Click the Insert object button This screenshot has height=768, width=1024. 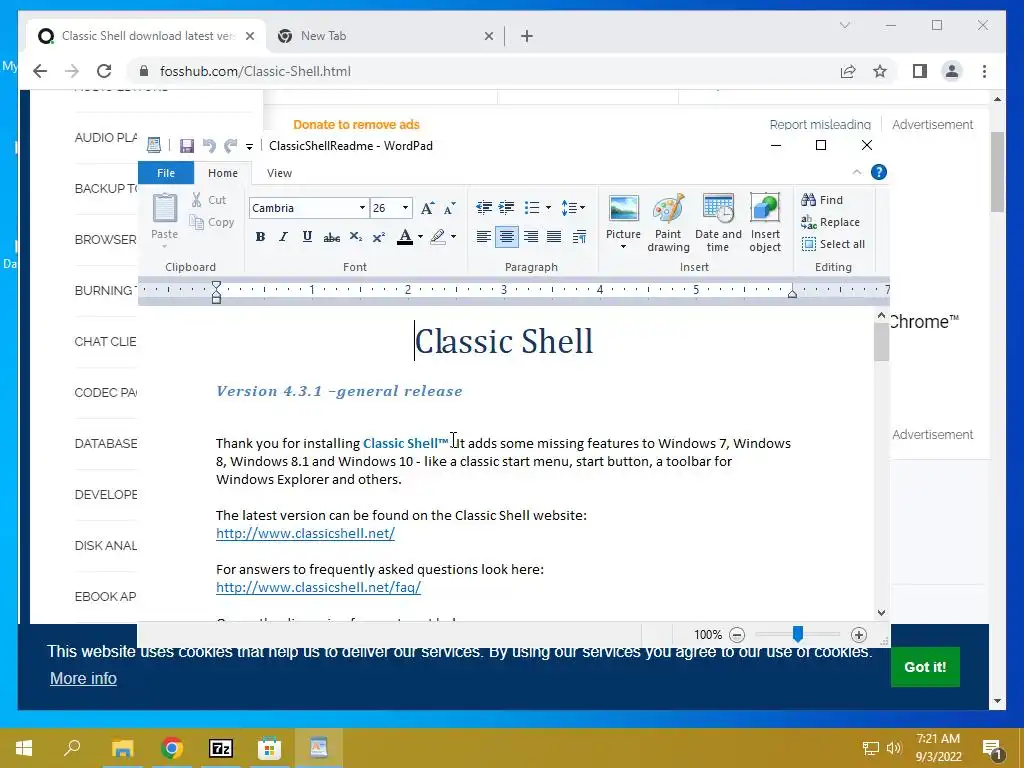click(x=765, y=223)
